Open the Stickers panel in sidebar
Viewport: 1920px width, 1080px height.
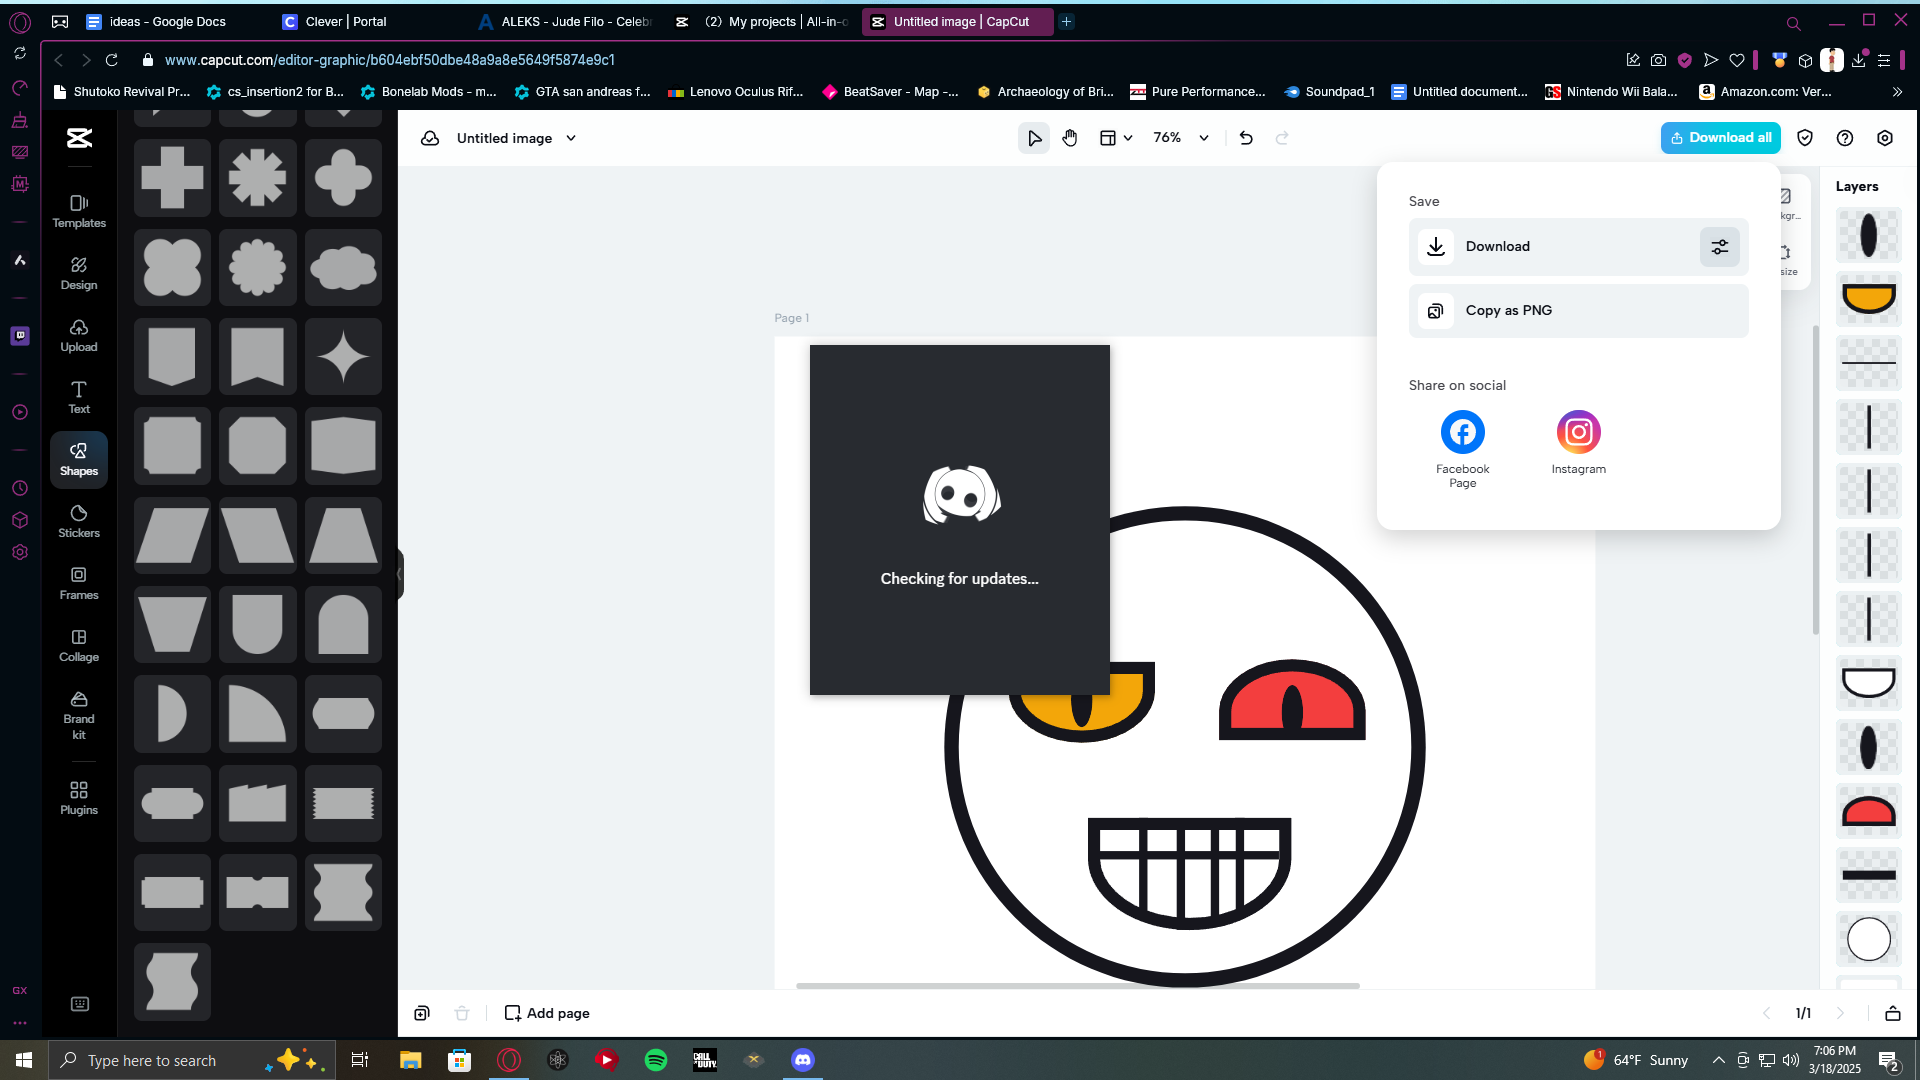[x=79, y=520]
